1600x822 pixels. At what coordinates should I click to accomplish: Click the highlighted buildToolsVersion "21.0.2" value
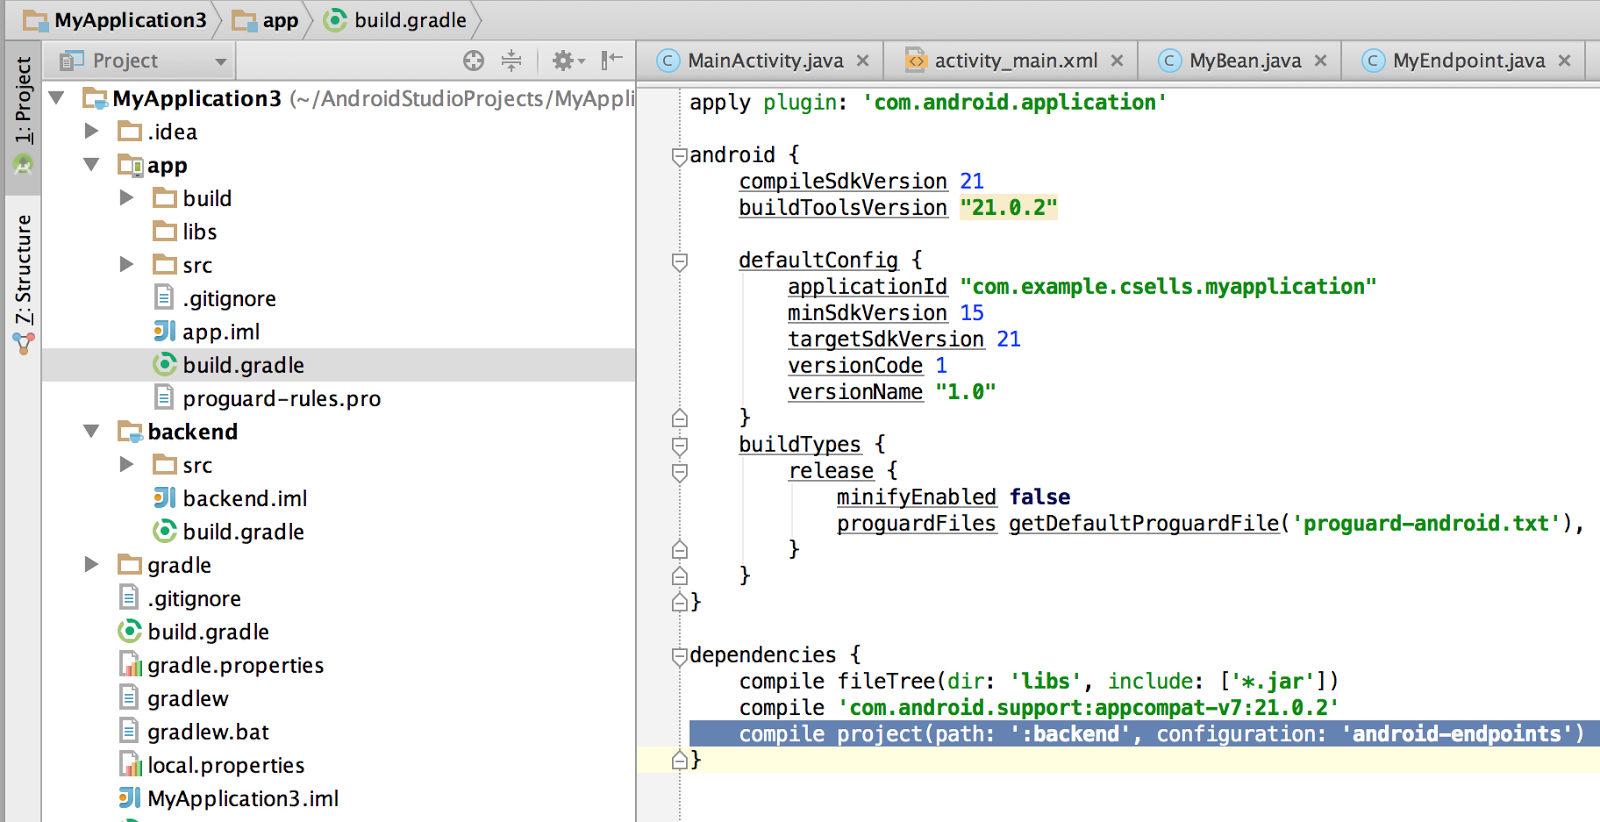(x=1008, y=207)
